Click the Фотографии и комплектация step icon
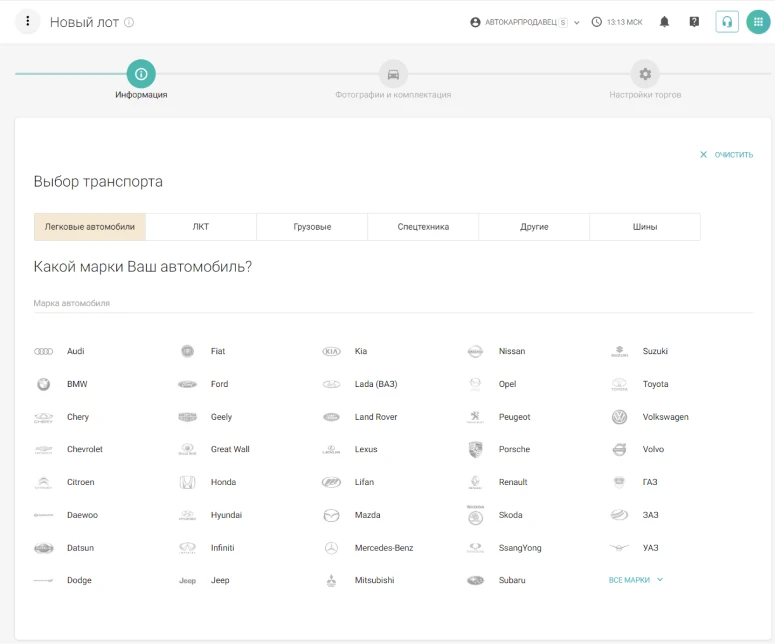775x644 pixels. [393, 74]
